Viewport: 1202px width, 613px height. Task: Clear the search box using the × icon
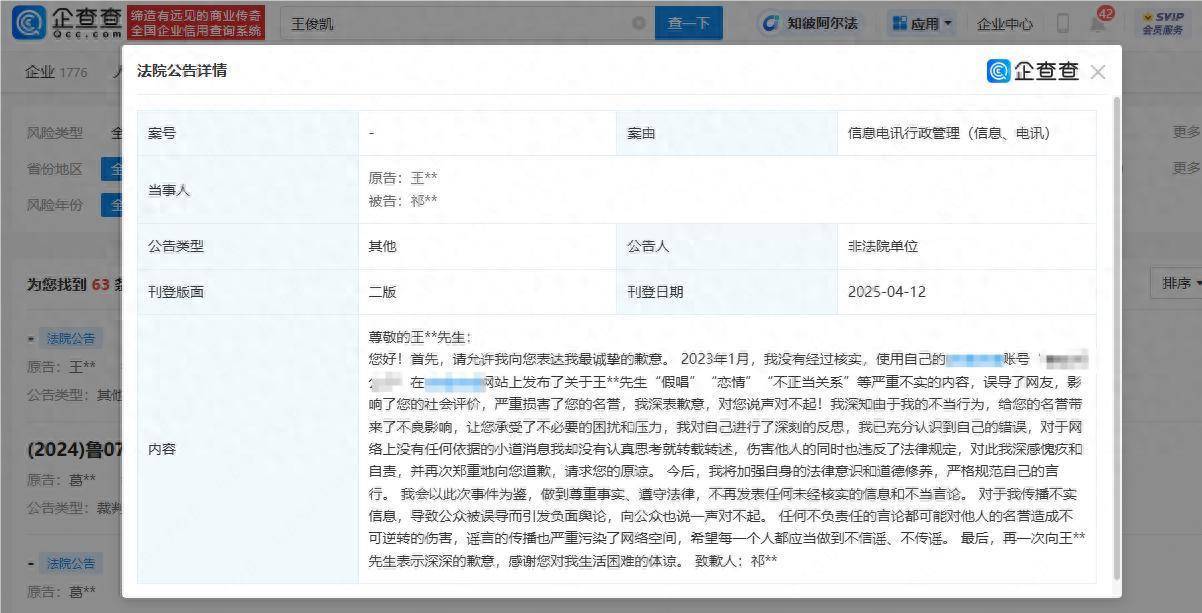(x=638, y=22)
